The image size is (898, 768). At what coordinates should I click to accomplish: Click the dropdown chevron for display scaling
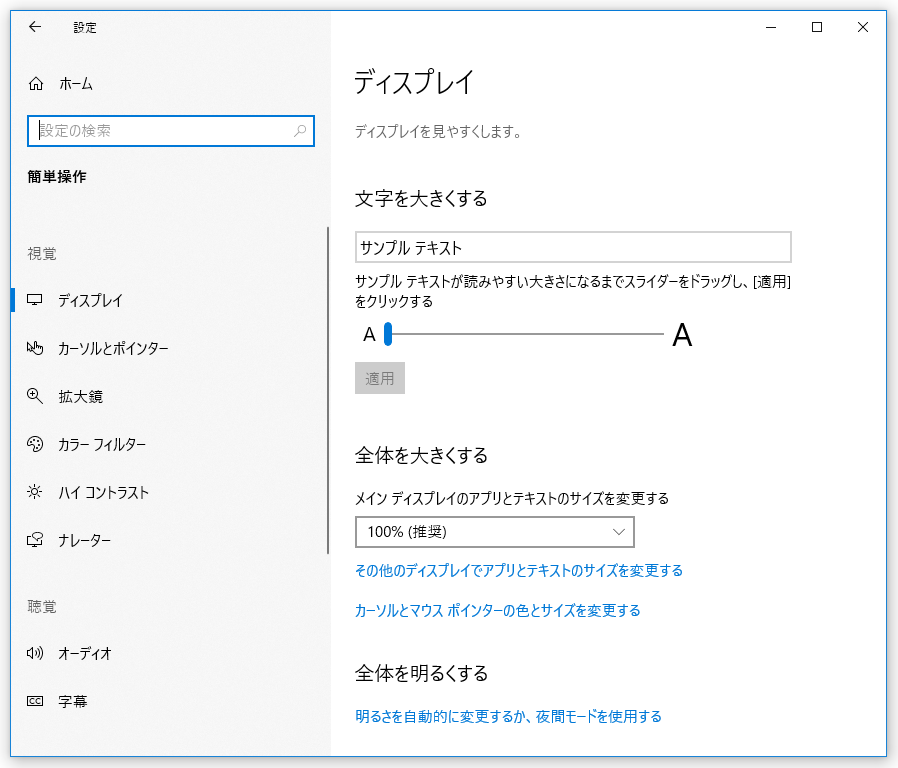pos(619,532)
